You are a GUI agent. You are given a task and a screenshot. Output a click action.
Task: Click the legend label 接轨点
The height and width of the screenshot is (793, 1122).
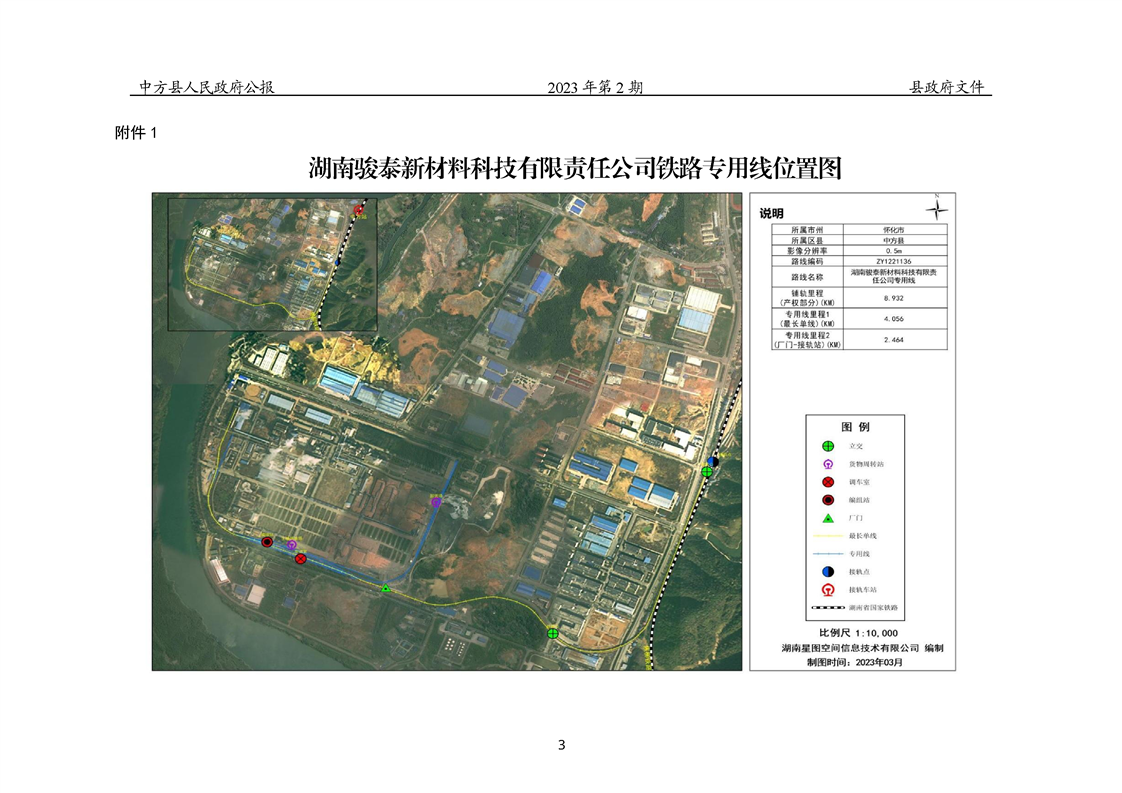point(859,572)
